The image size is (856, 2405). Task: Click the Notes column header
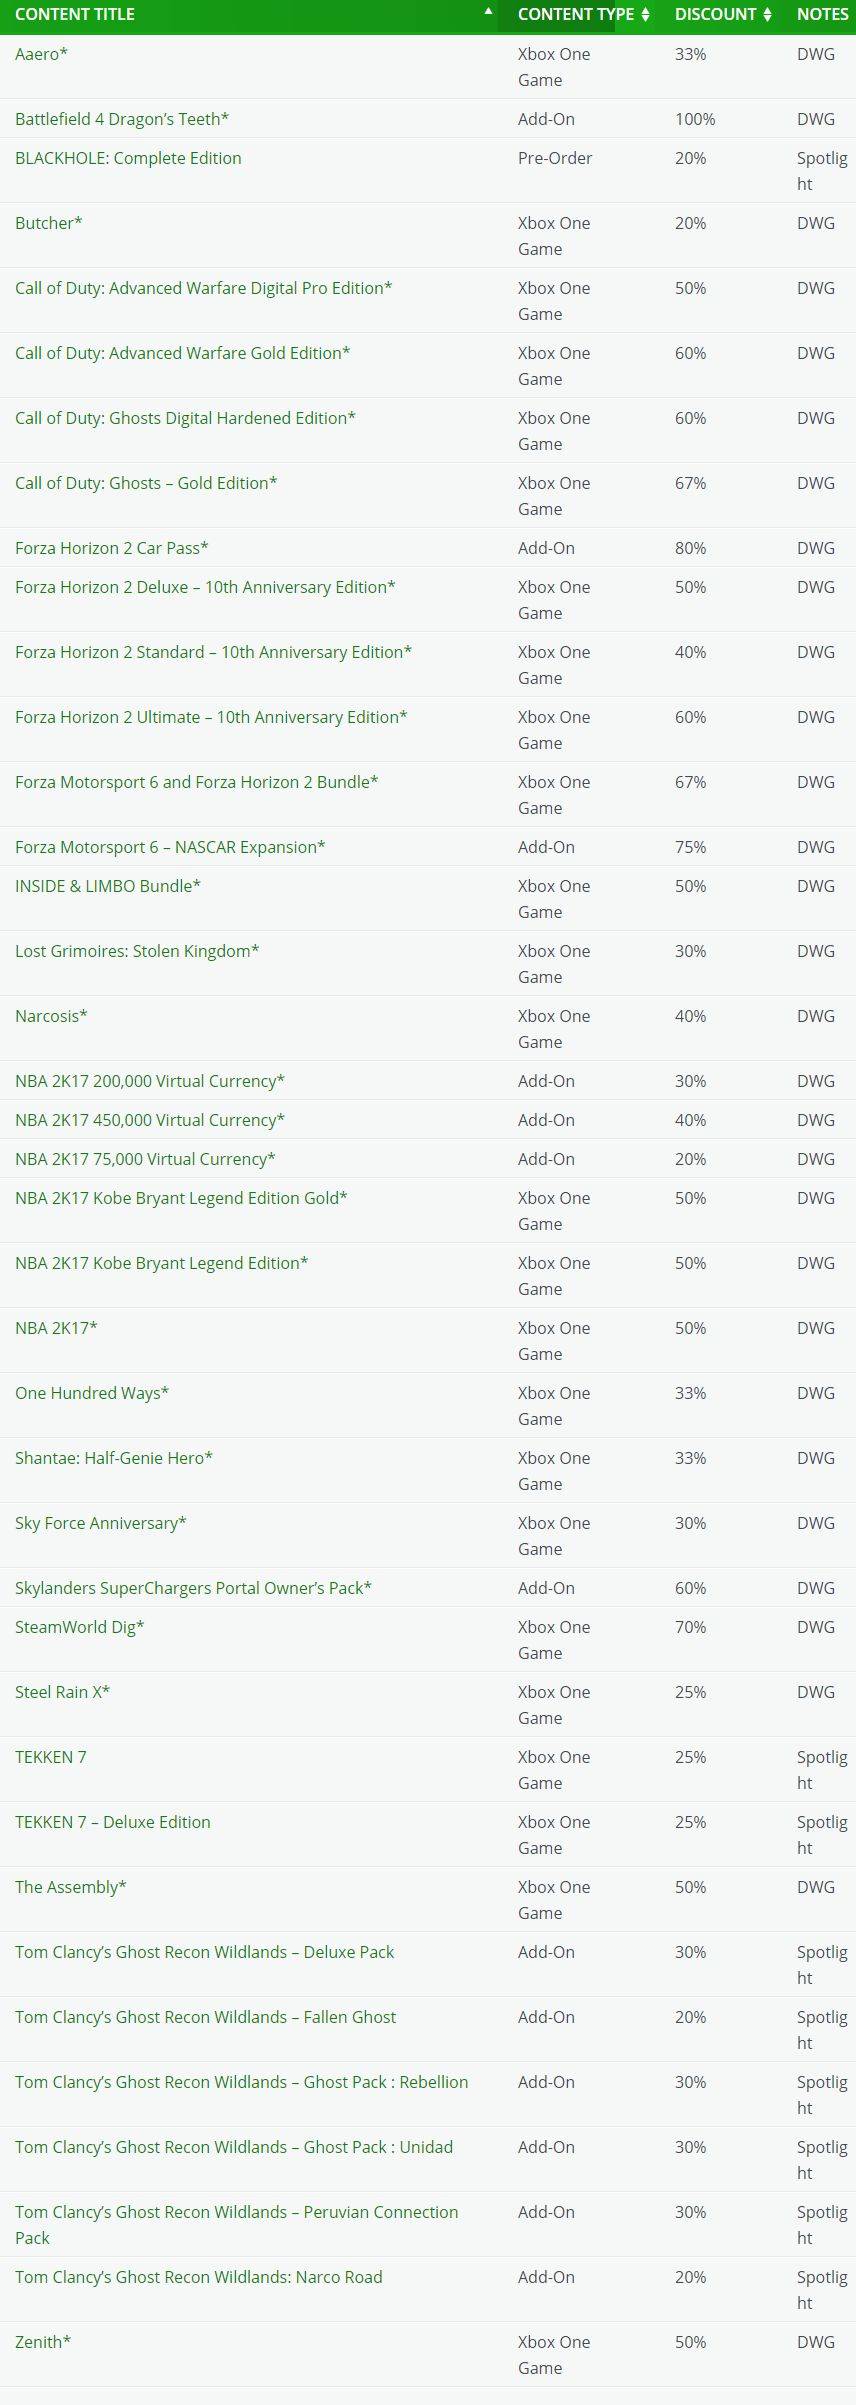point(822,14)
